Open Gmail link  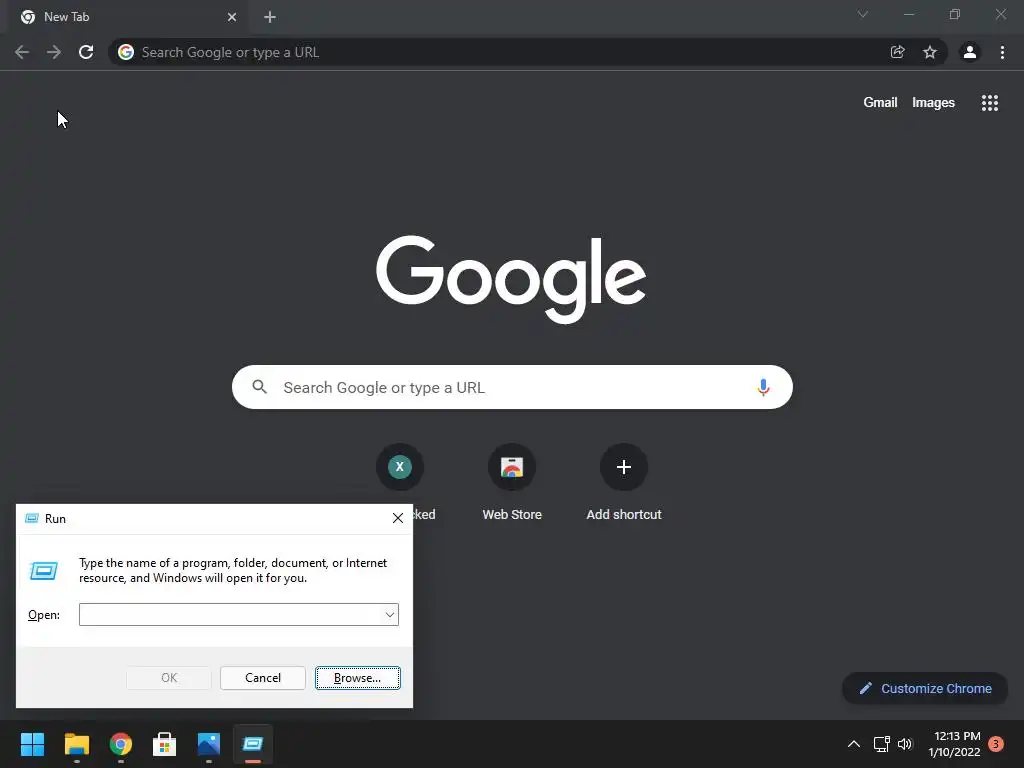[880, 103]
